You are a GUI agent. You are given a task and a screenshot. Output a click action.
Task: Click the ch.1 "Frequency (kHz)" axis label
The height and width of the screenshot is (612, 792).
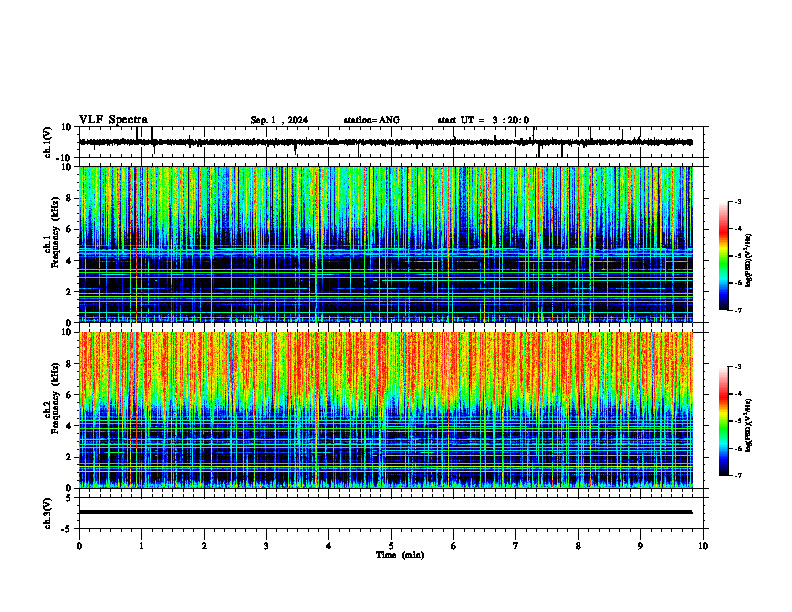(x=55, y=232)
